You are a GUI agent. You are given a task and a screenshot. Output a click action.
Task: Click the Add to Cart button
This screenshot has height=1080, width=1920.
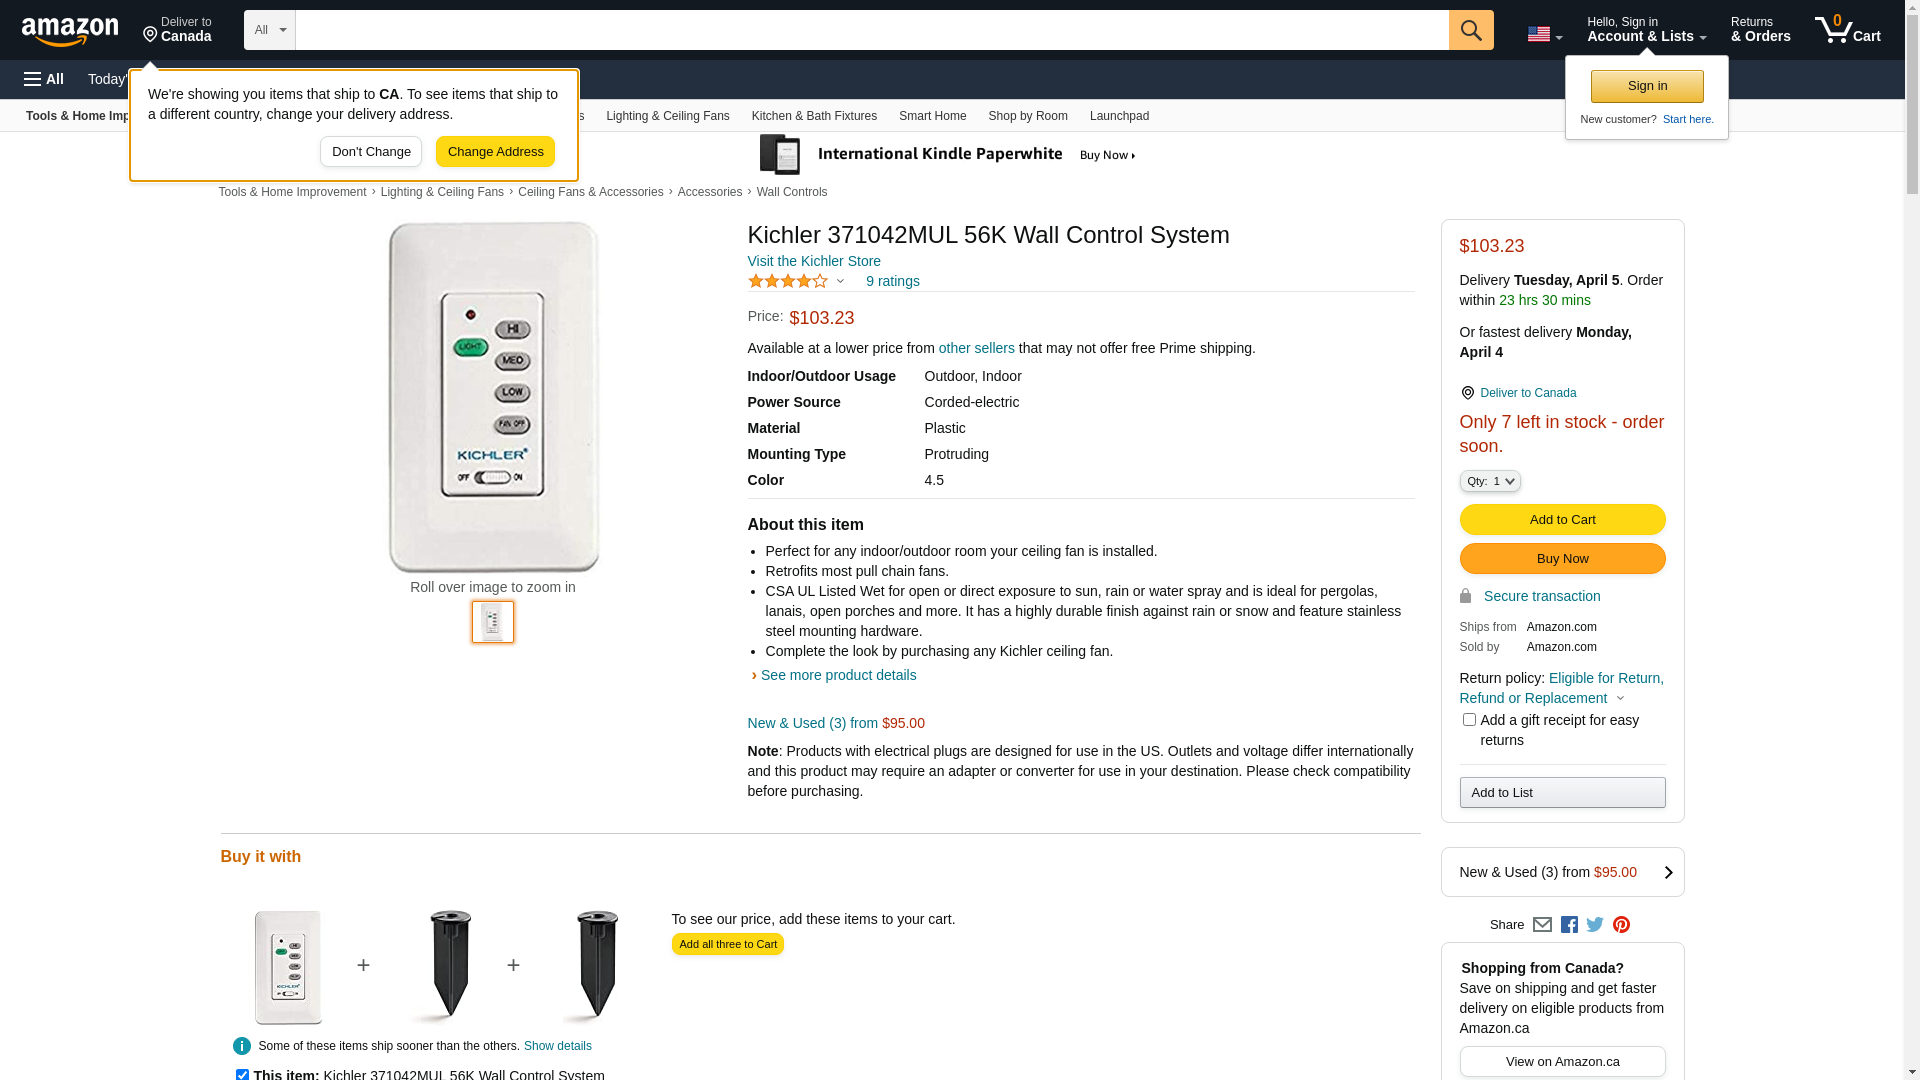point(1562,519)
